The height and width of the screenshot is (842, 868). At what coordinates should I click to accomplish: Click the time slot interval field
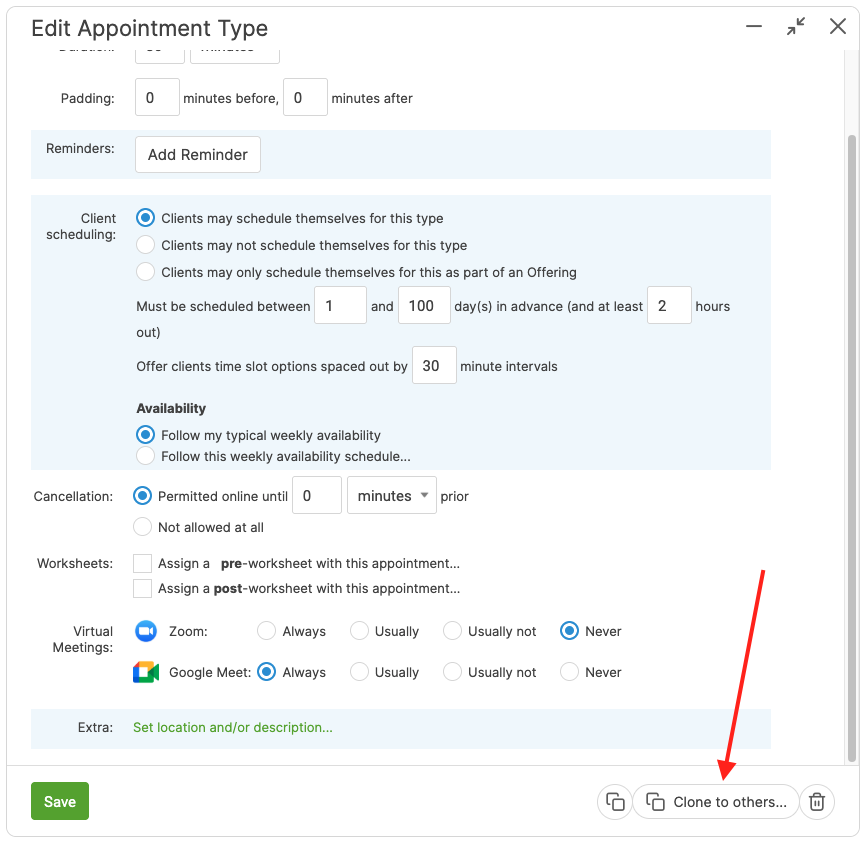[x=434, y=366]
